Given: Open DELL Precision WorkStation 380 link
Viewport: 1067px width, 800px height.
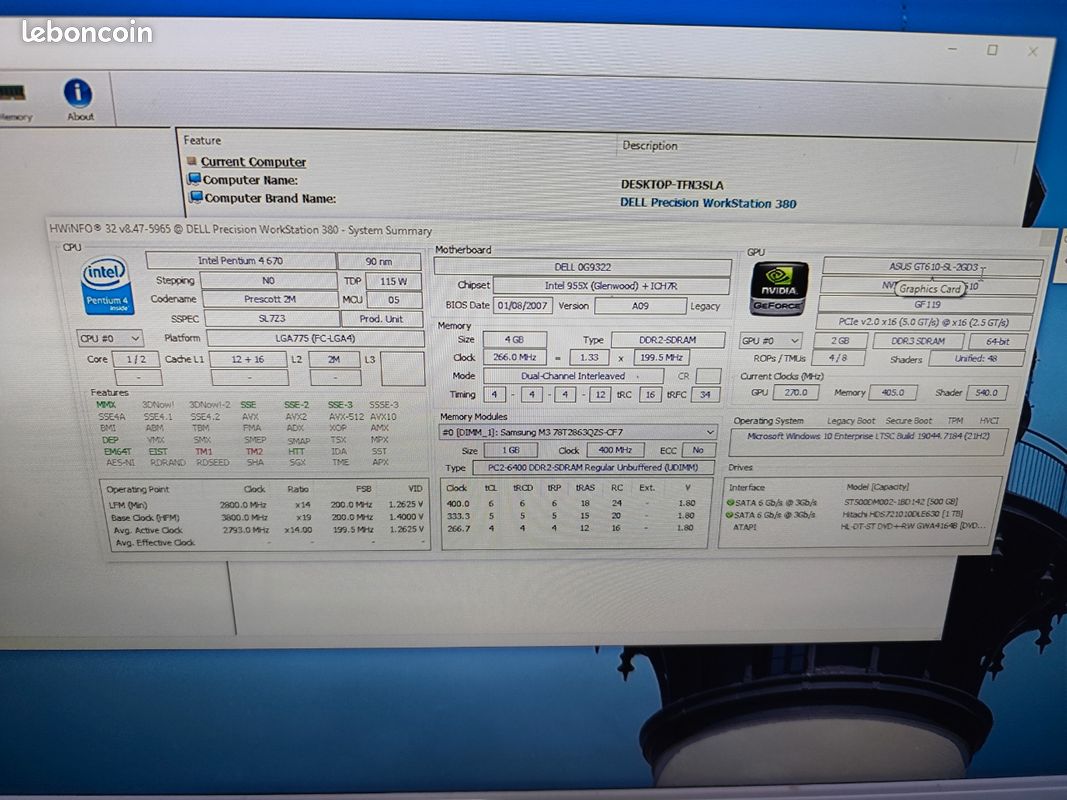Looking at the screenshot, I should (x=708, y=203).
